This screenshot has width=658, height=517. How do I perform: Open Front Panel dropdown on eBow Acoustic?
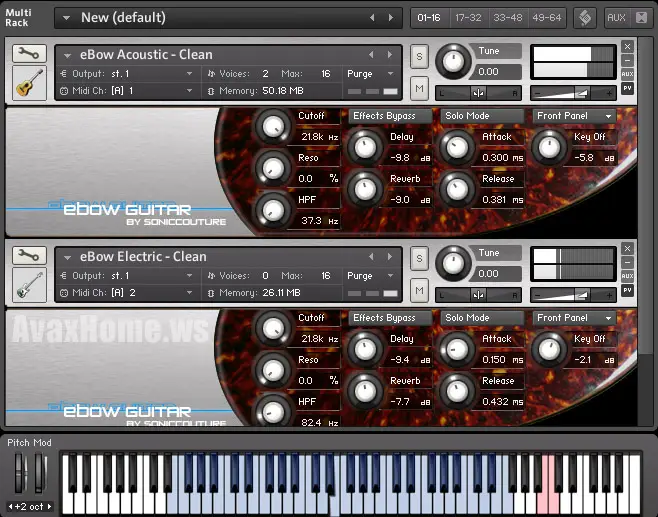pyautogui.click(x=574, y=116)
